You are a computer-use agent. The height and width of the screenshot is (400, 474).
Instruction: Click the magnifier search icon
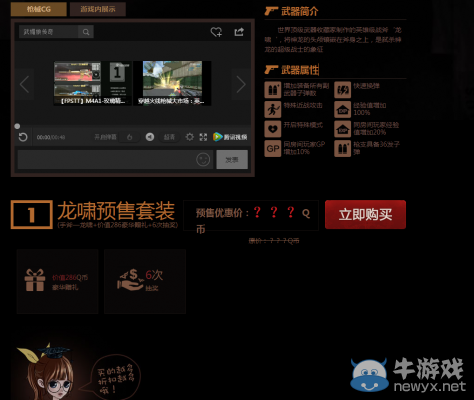tap(86, 32)
